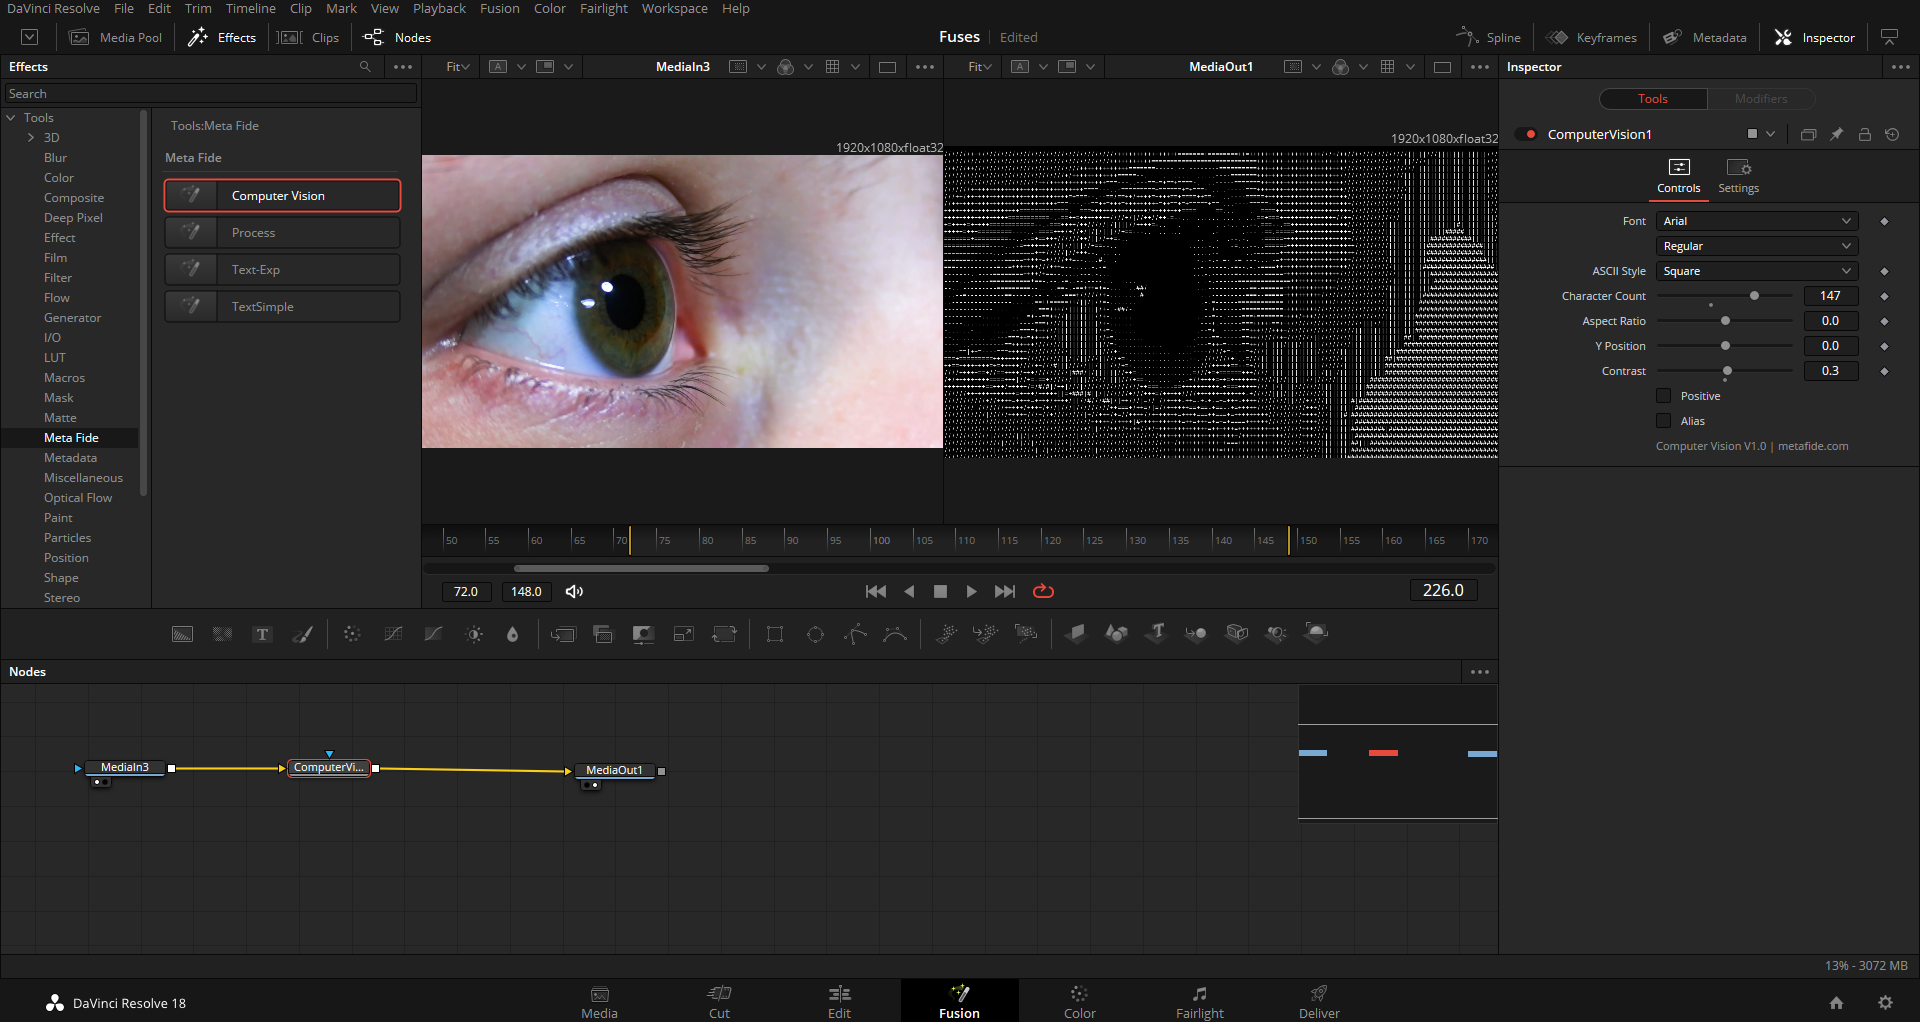Add a Polygon mask tool
The height and width of the screenshot is (1022, 1920).
855,634
